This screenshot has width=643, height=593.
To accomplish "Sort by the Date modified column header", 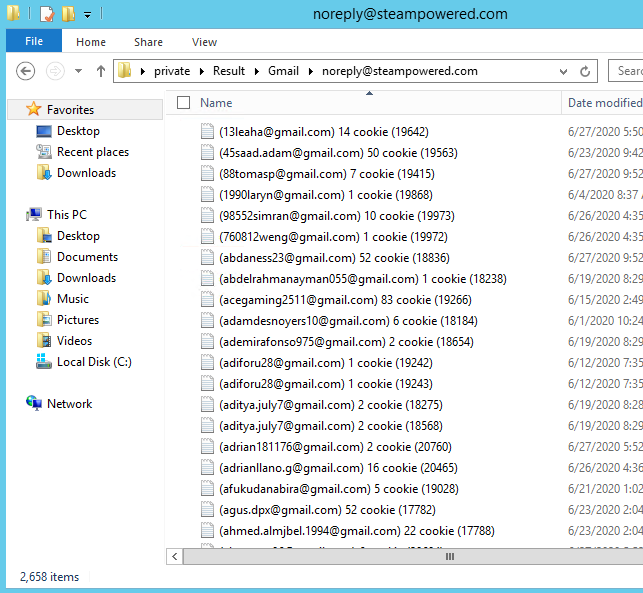I will coord(604,103).
